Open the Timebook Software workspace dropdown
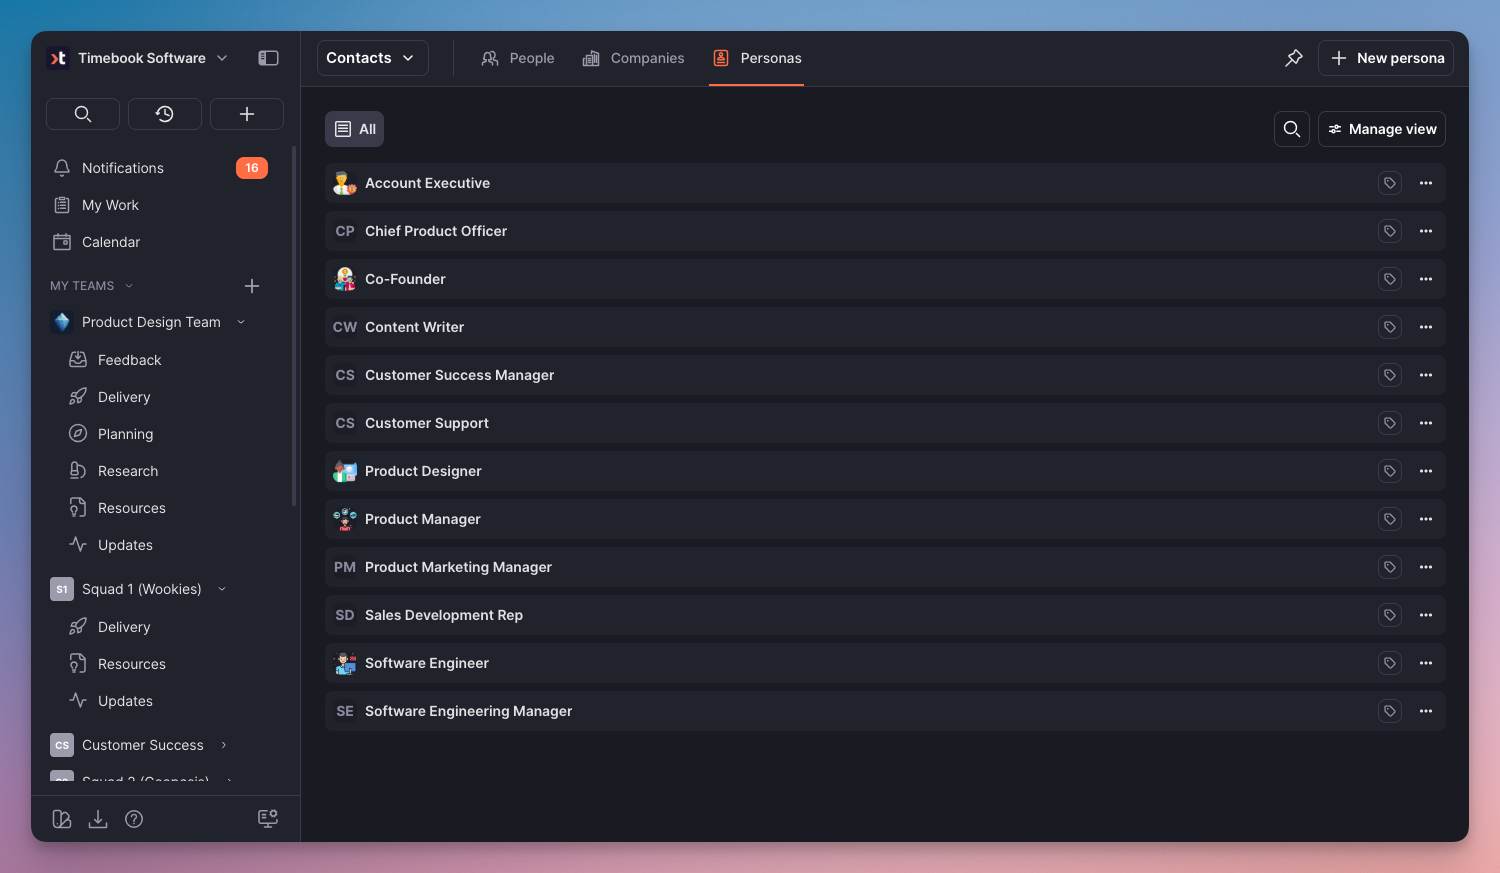 pos(140,58)
